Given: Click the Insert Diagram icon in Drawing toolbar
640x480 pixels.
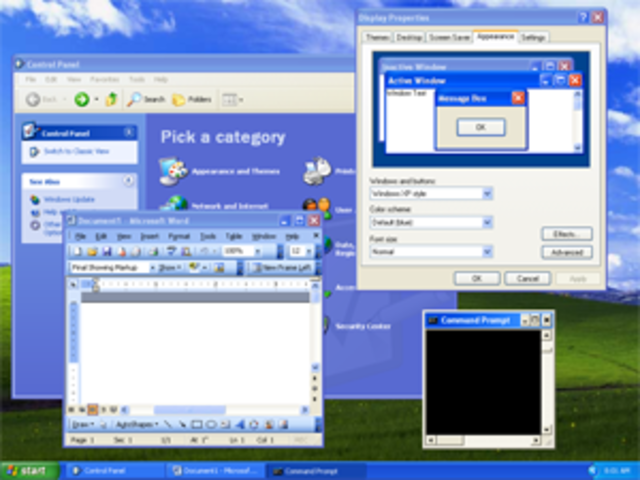Looking at the screenshot, I should pyautogui.click(x=254, y=424).
